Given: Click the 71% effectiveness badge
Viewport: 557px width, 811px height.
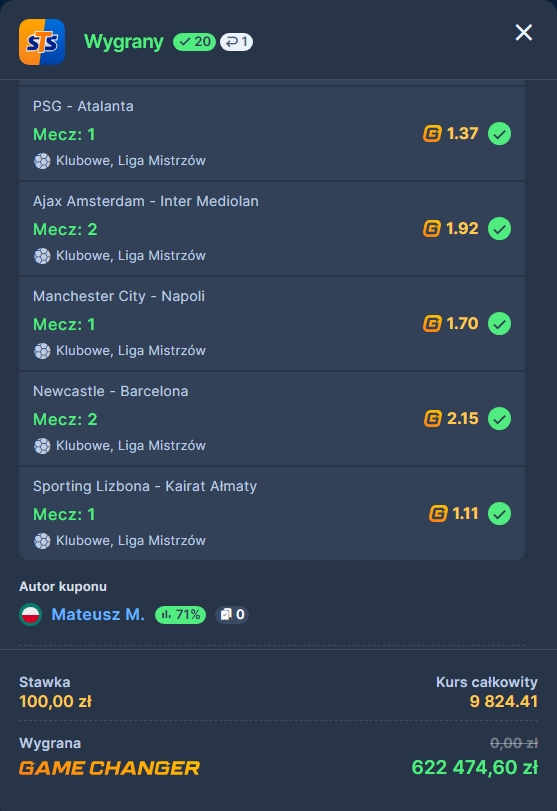Looking at the screenshot, I should [180, 614].
